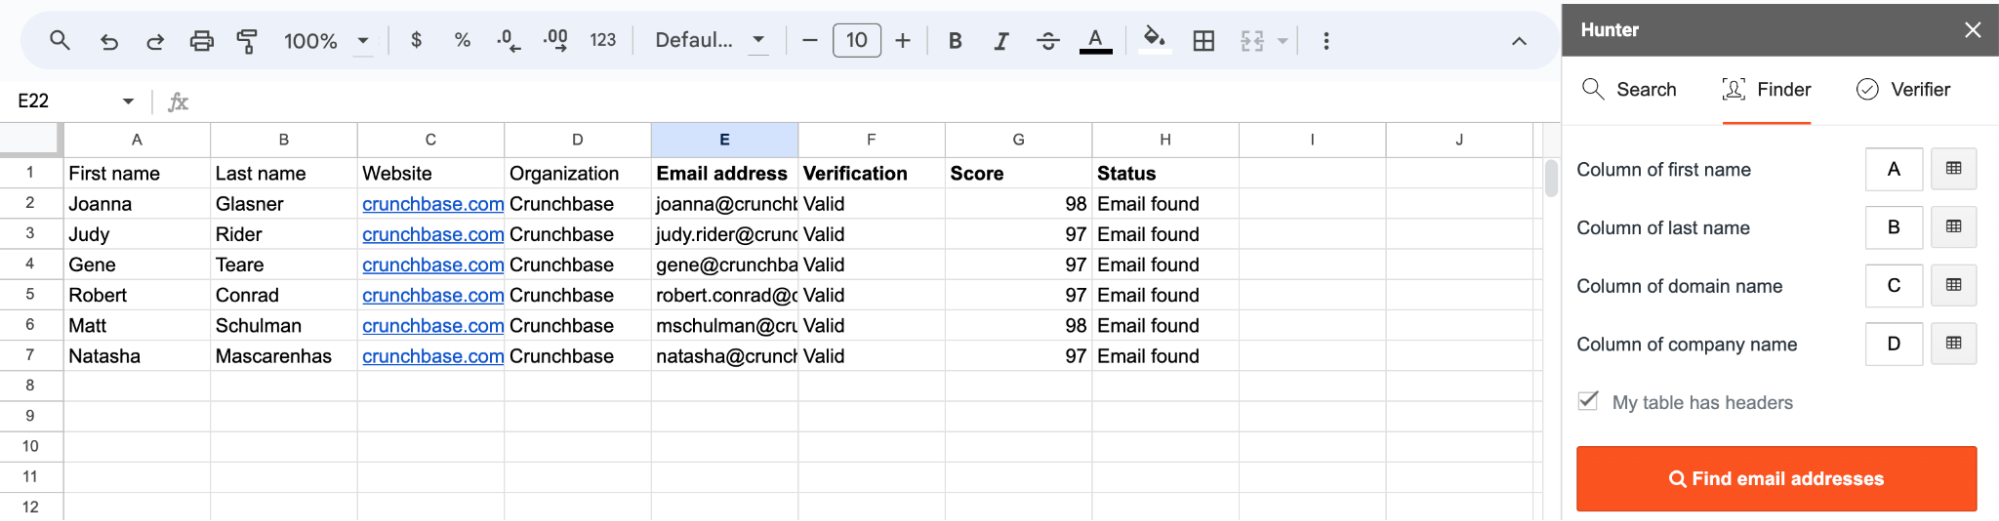Image resolution: width=1999 pixels, height=521 pixels.
Task: Click range selector icon for last name column
Action: pyautogui.click(x=1953, y=227)
